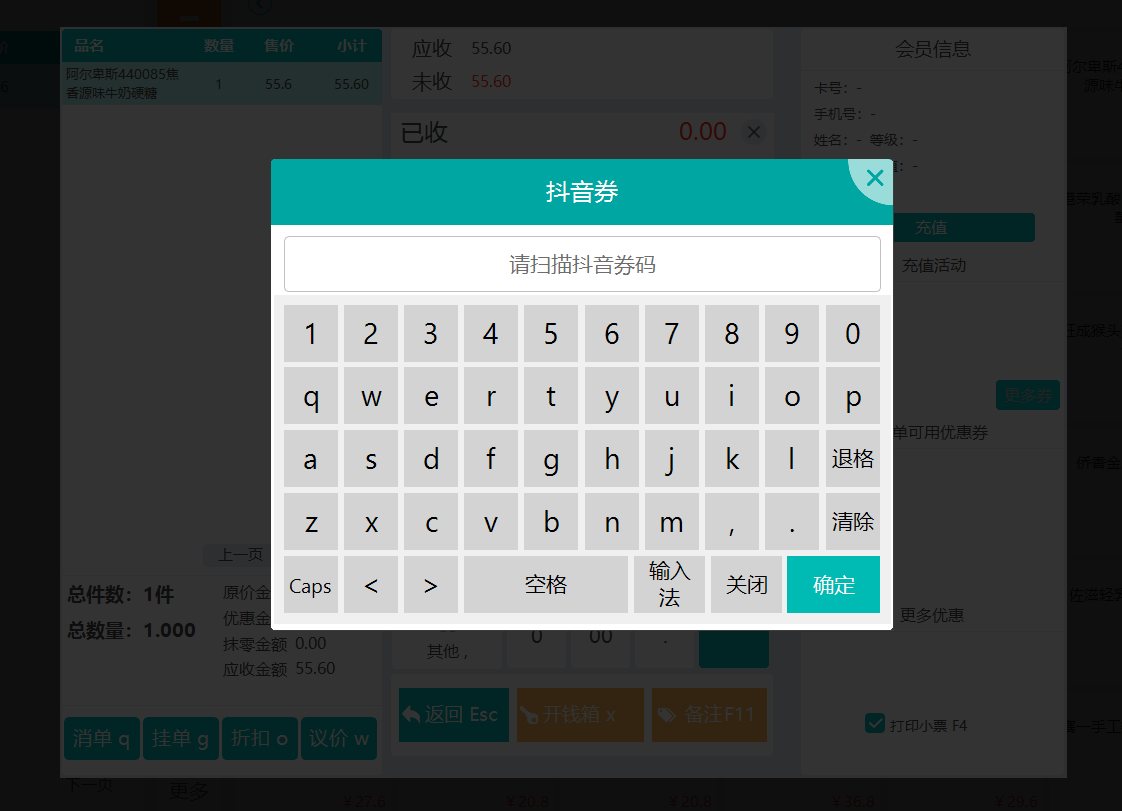Tap the letter s key
Screen dimensions: 1122x811
(371, 459)
